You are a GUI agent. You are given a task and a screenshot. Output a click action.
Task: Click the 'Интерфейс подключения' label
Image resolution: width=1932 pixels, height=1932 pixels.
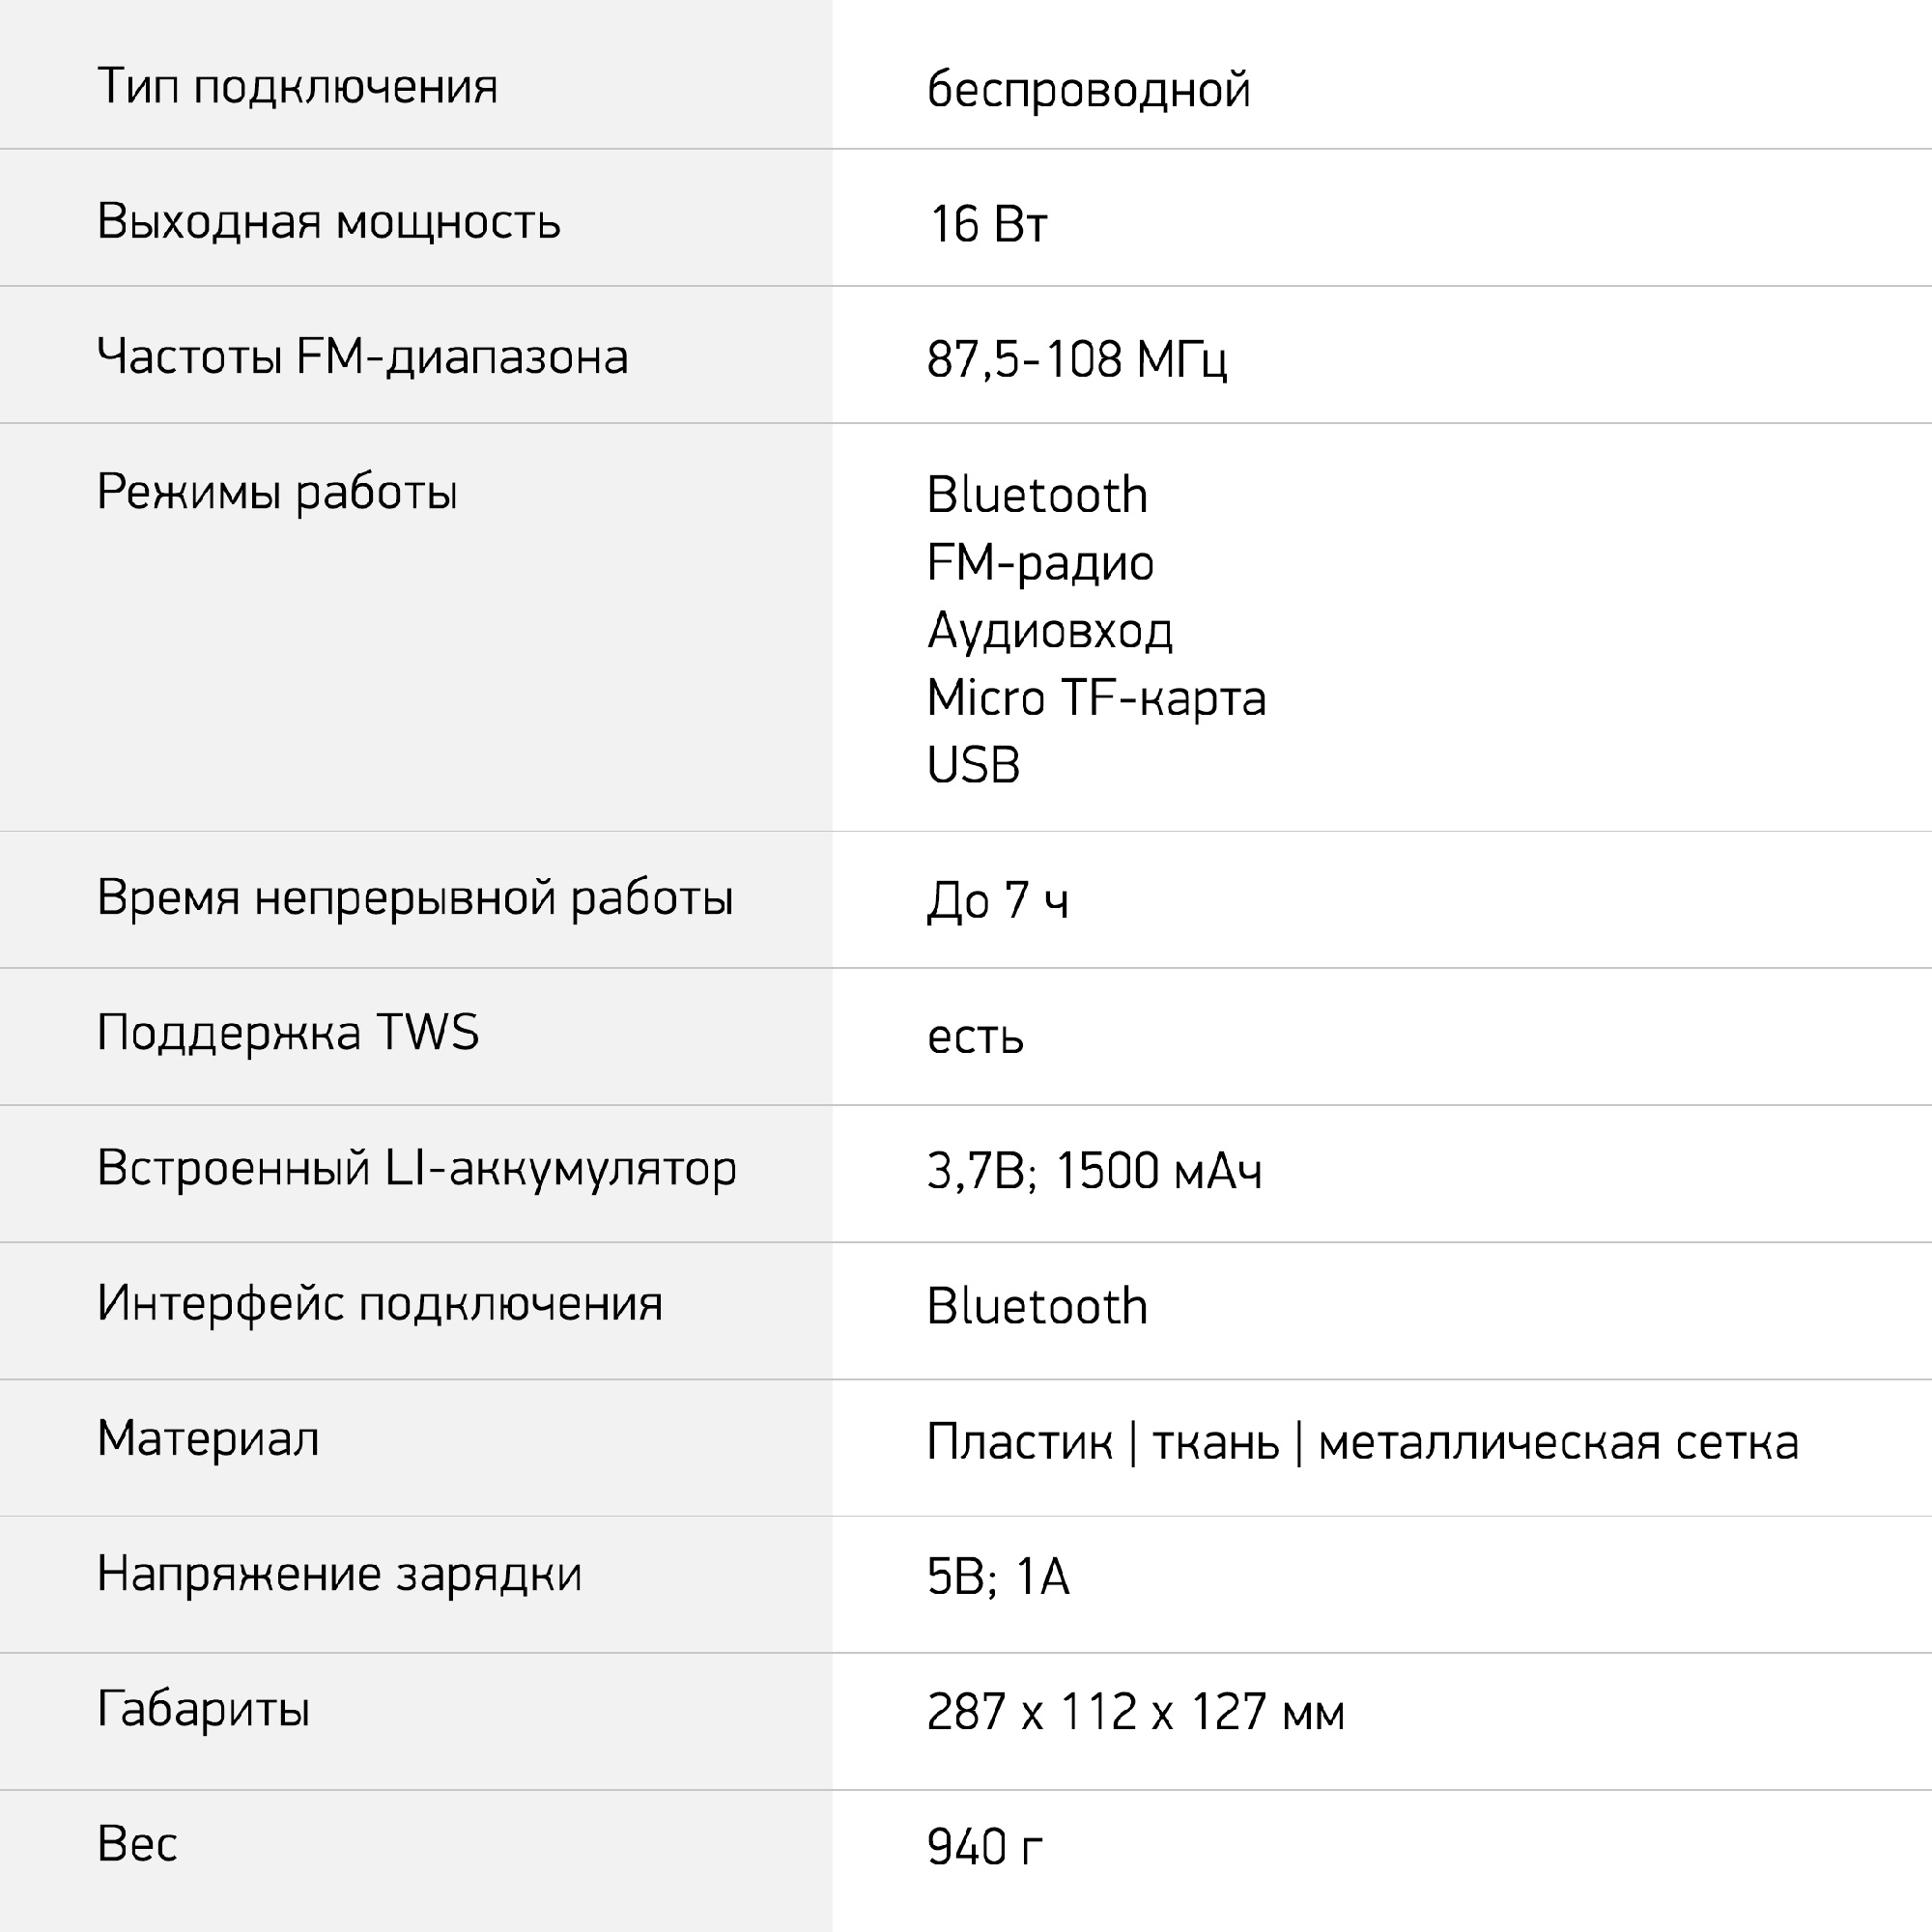tap(380, 1304)
